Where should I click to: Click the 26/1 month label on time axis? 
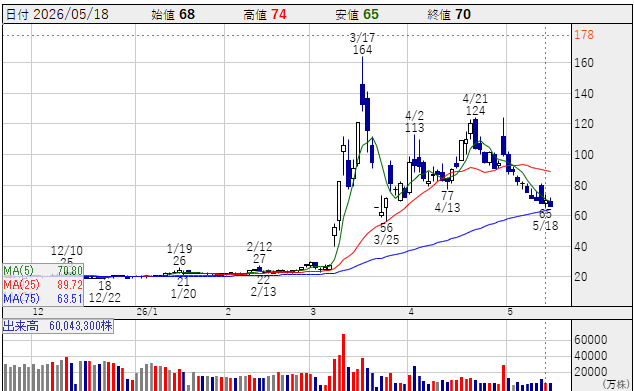click(x=147, y=312)
